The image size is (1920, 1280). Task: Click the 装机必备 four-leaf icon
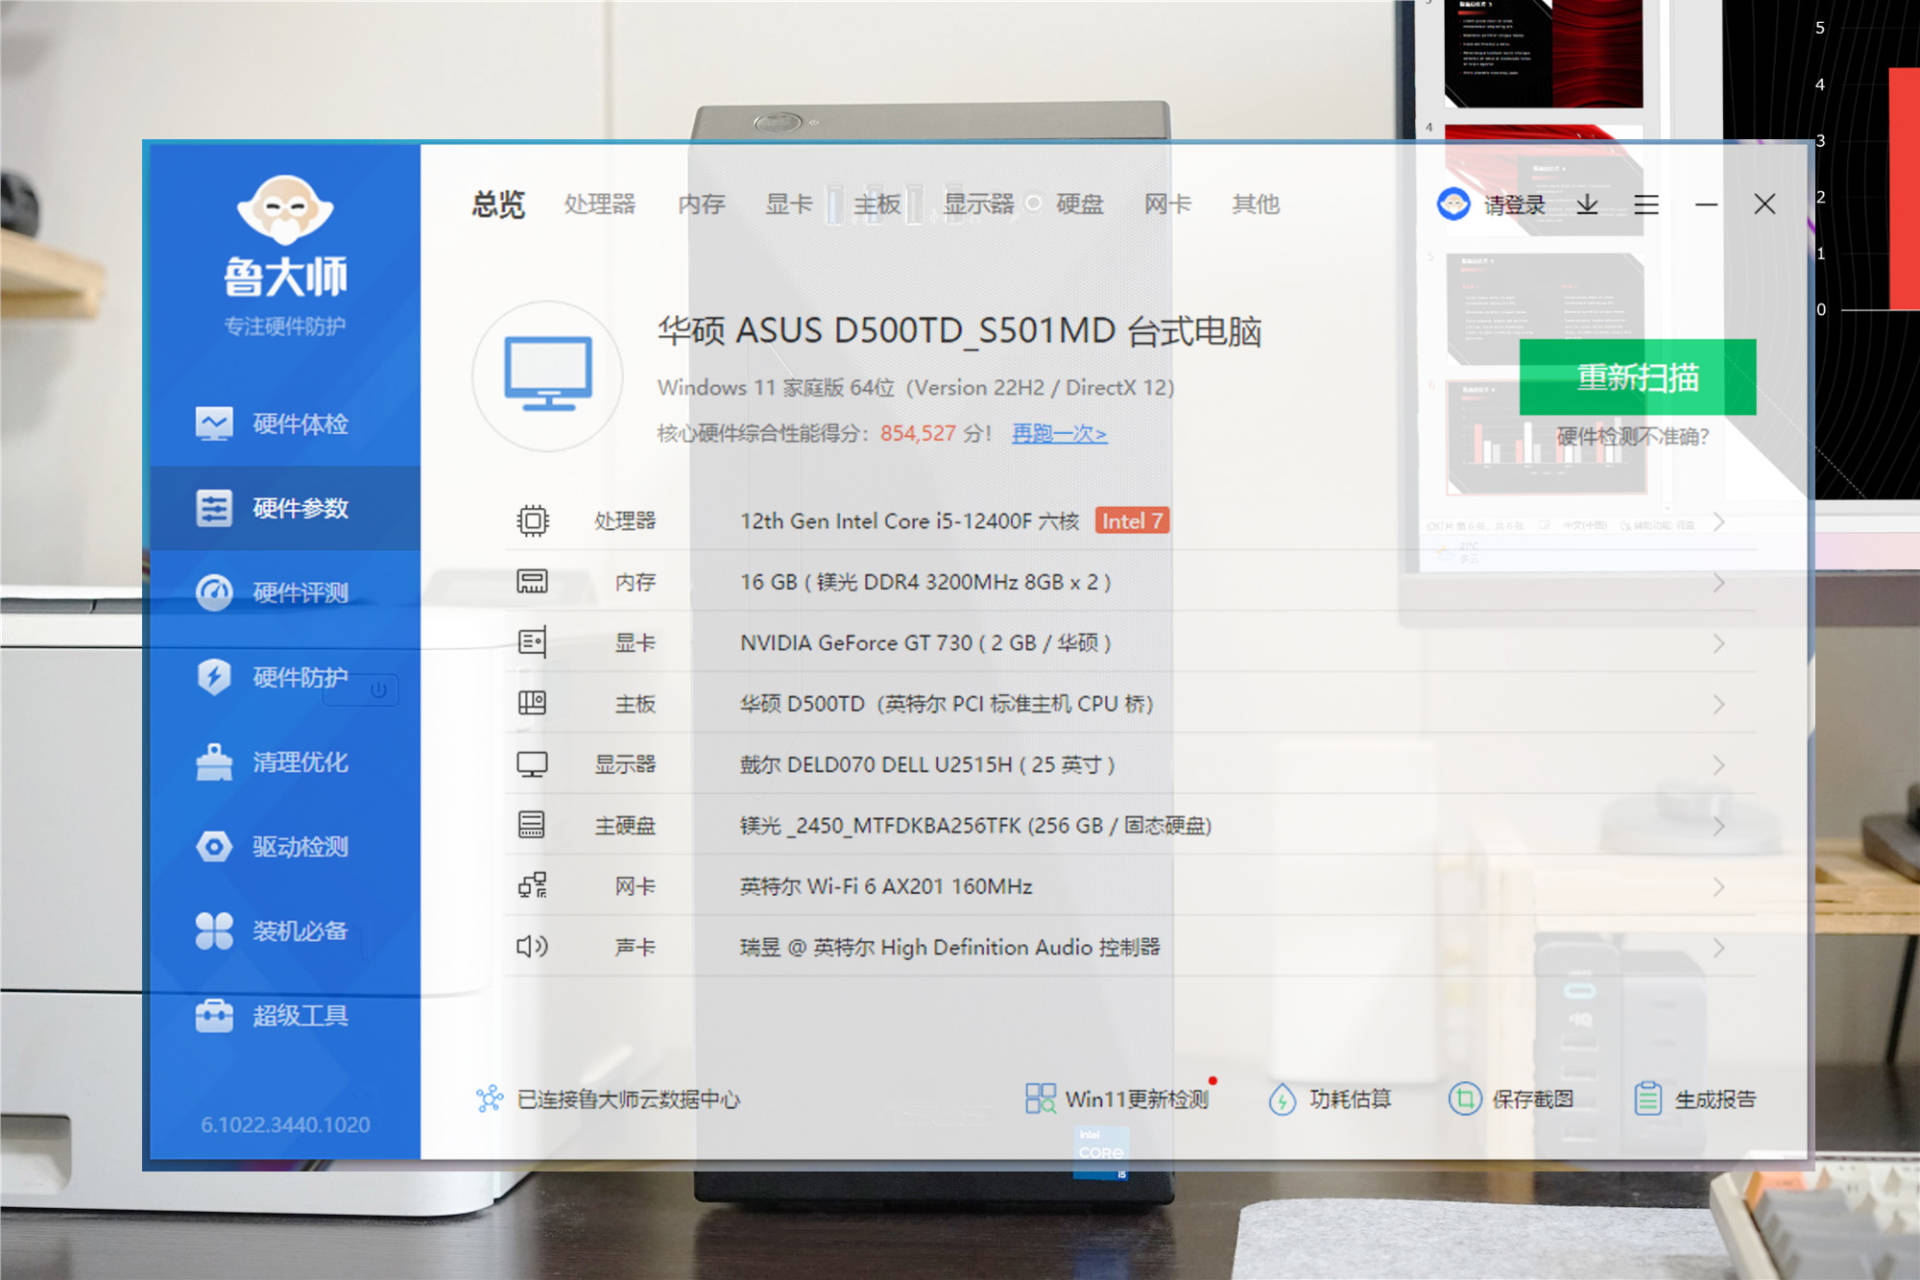214,931
